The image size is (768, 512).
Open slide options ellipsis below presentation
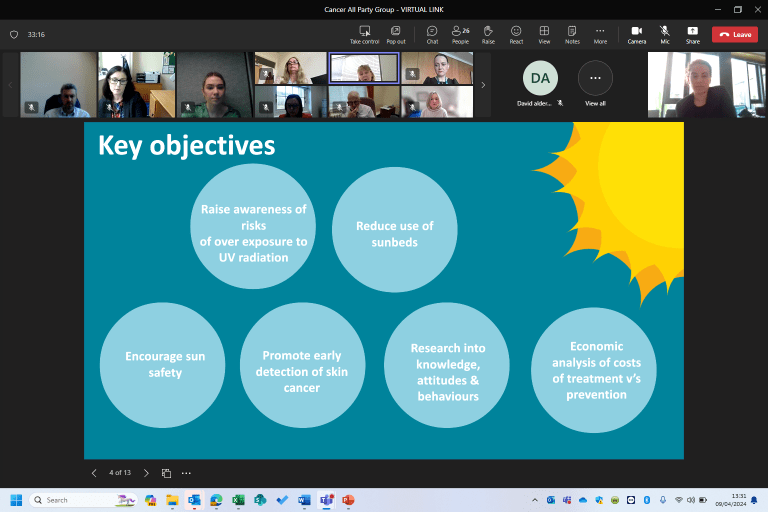tap(186, 473)
